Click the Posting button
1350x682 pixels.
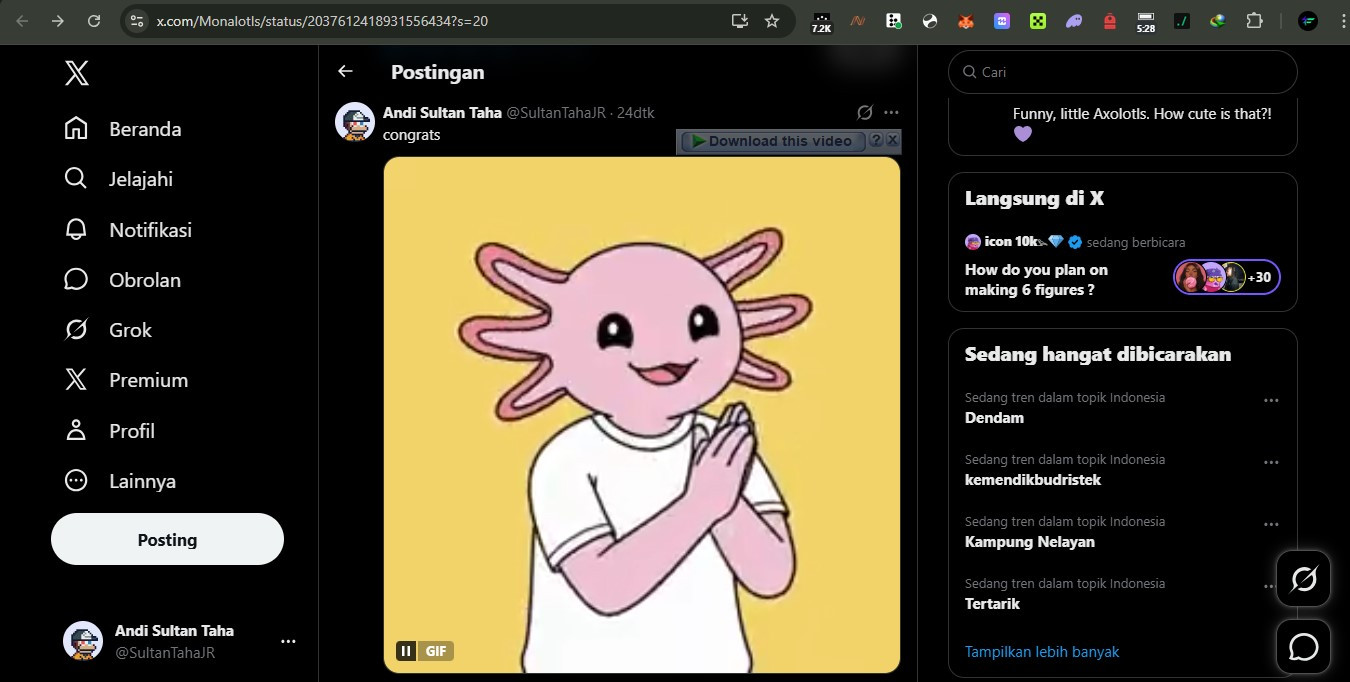167,539
